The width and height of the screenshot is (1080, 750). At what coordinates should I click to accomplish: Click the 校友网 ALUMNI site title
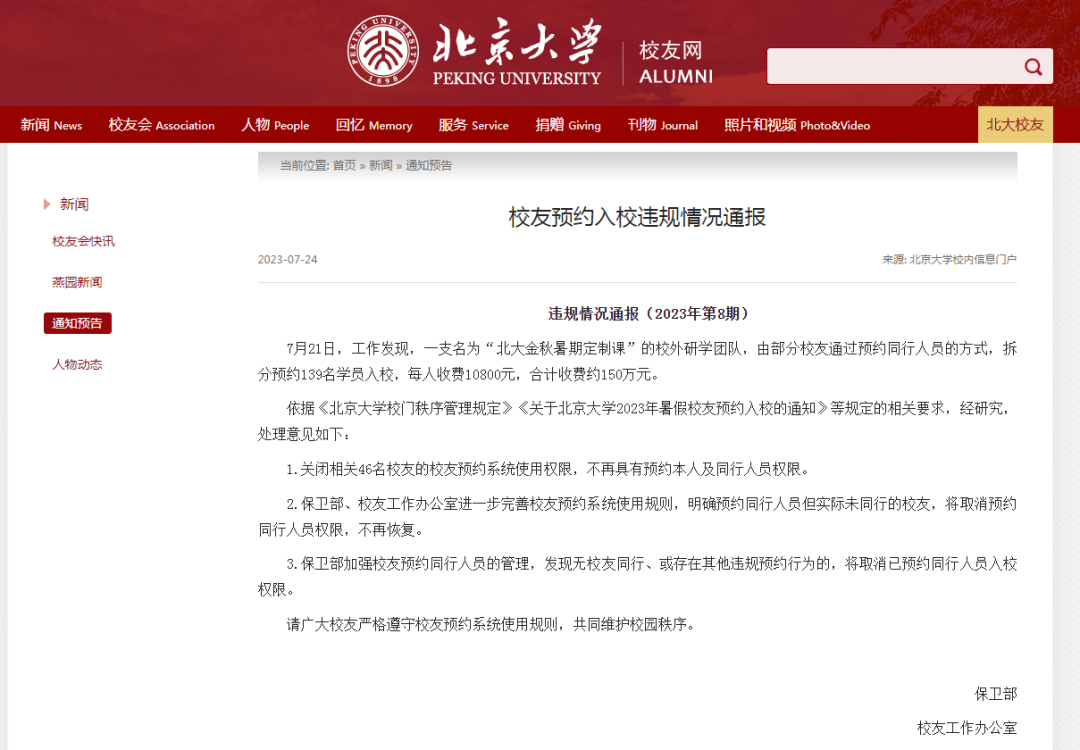pos(676,63)
